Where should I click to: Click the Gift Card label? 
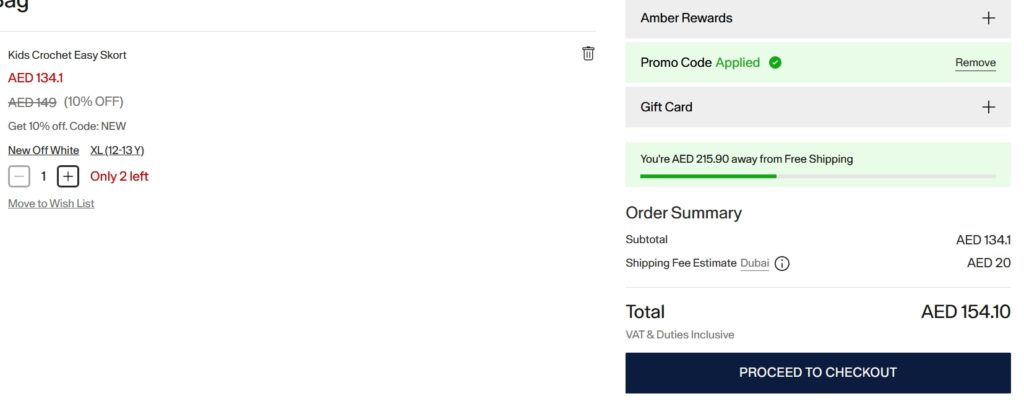[x=666, y=107]
